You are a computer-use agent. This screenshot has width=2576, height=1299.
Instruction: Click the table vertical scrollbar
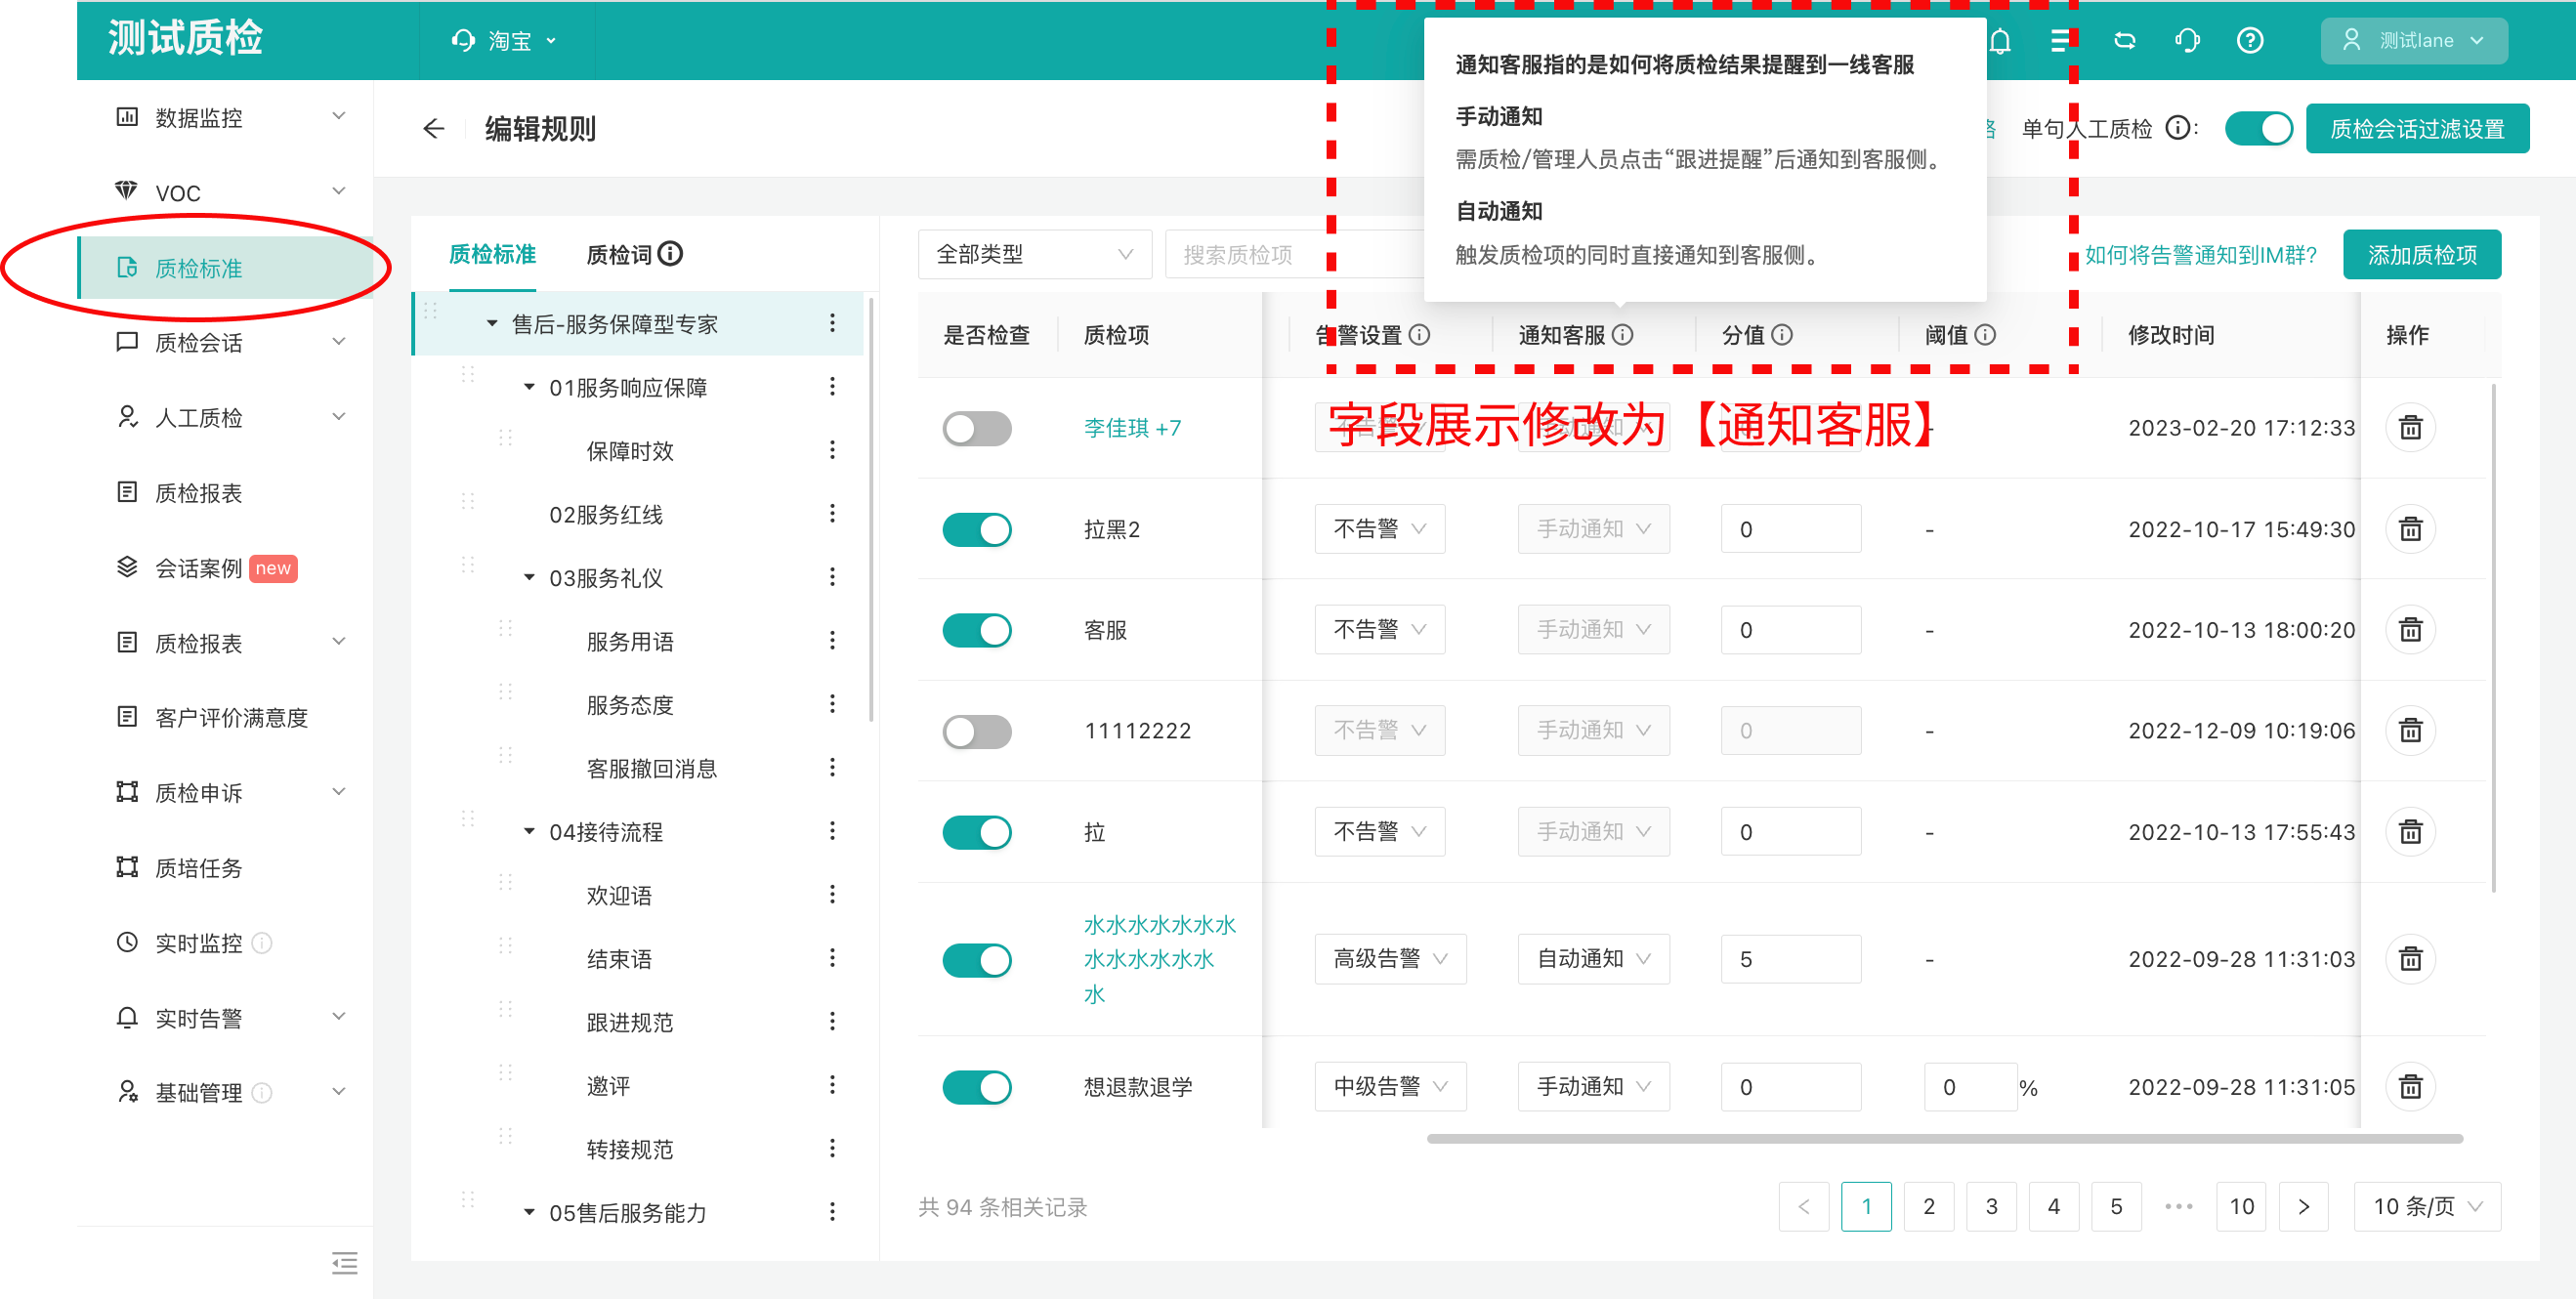2494,638
